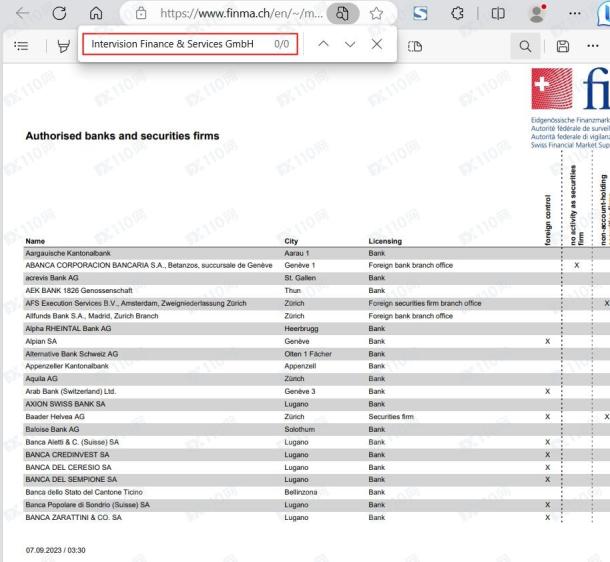Viewport: 610px width, 562px height.
Task: Select AFS Execution Services B.V. entry
Action: tap(136, 303)
